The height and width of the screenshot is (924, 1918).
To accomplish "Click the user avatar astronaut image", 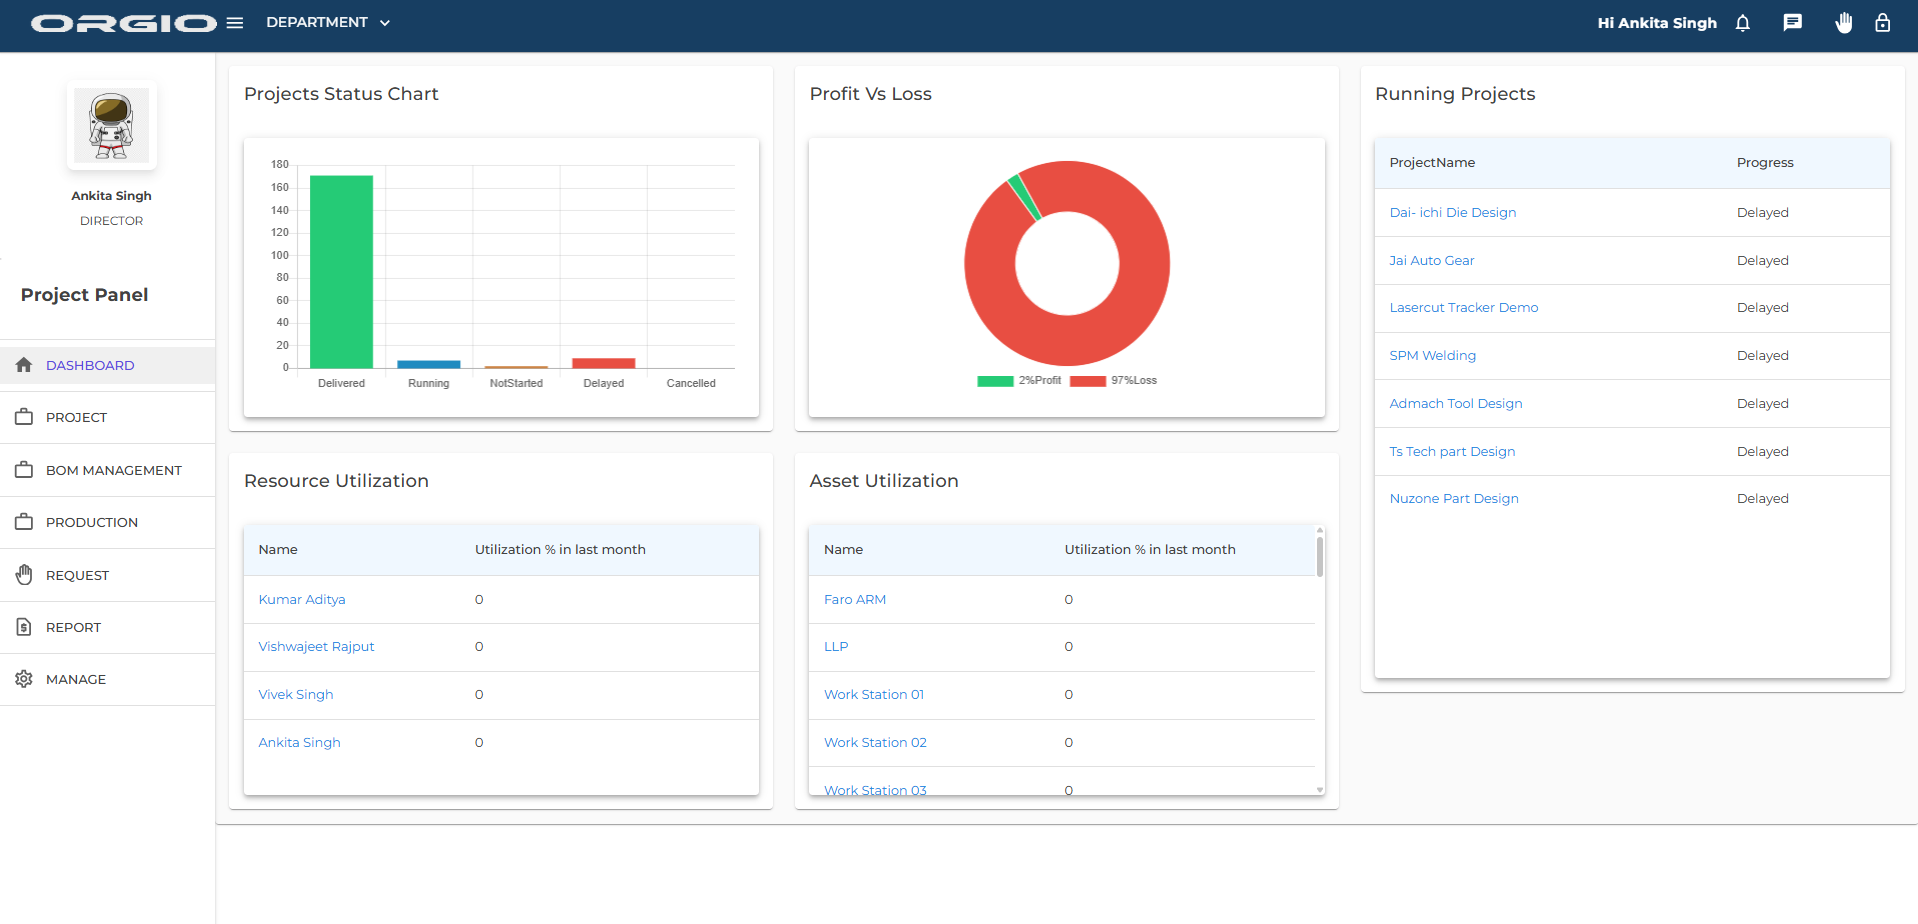I will [111, 126].
